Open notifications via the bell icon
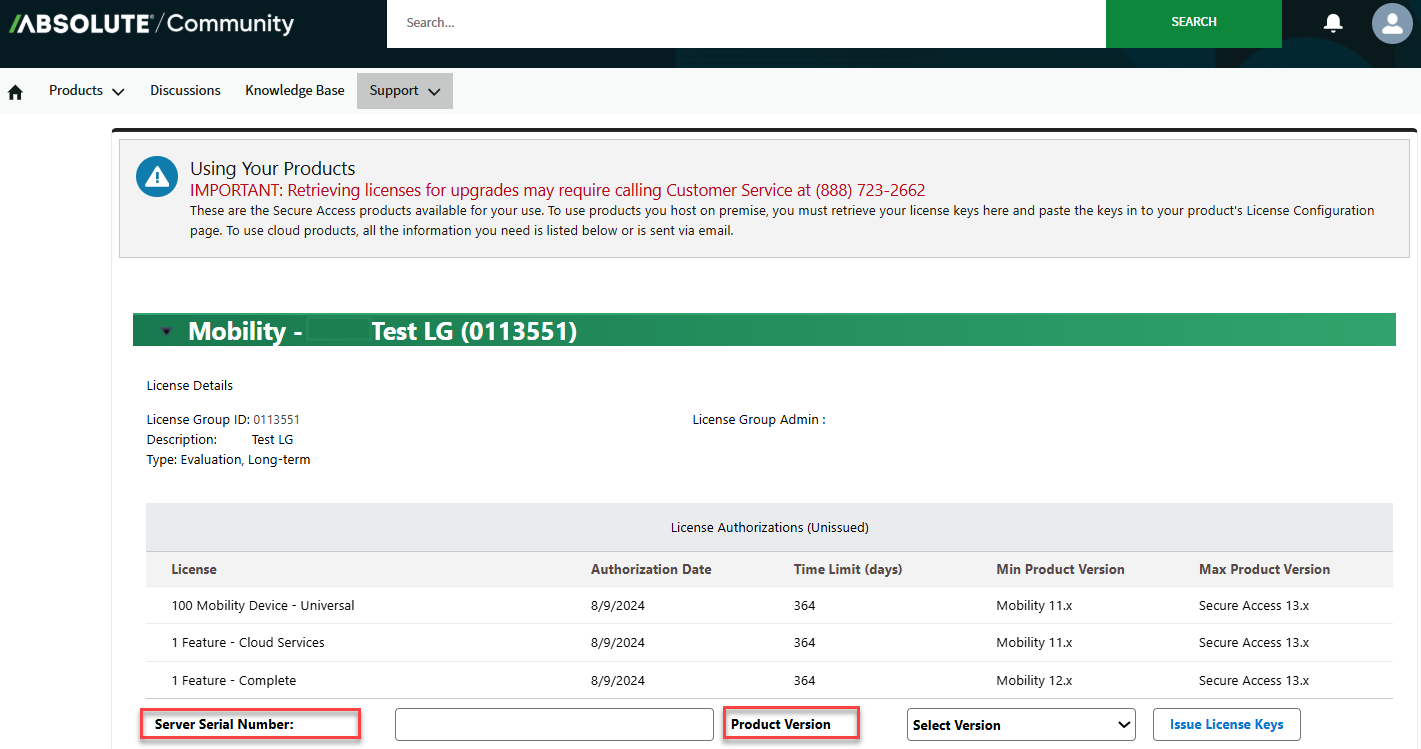The width and height of the screenshot is (1421, 749). pos(1333,22)
